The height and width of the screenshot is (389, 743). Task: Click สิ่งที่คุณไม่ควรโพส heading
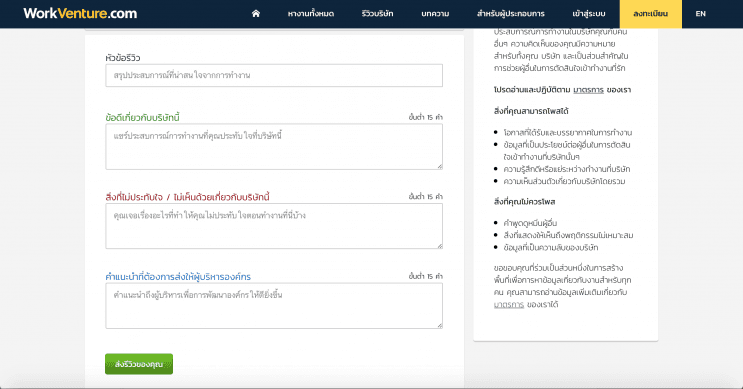[x=525, y=202]
